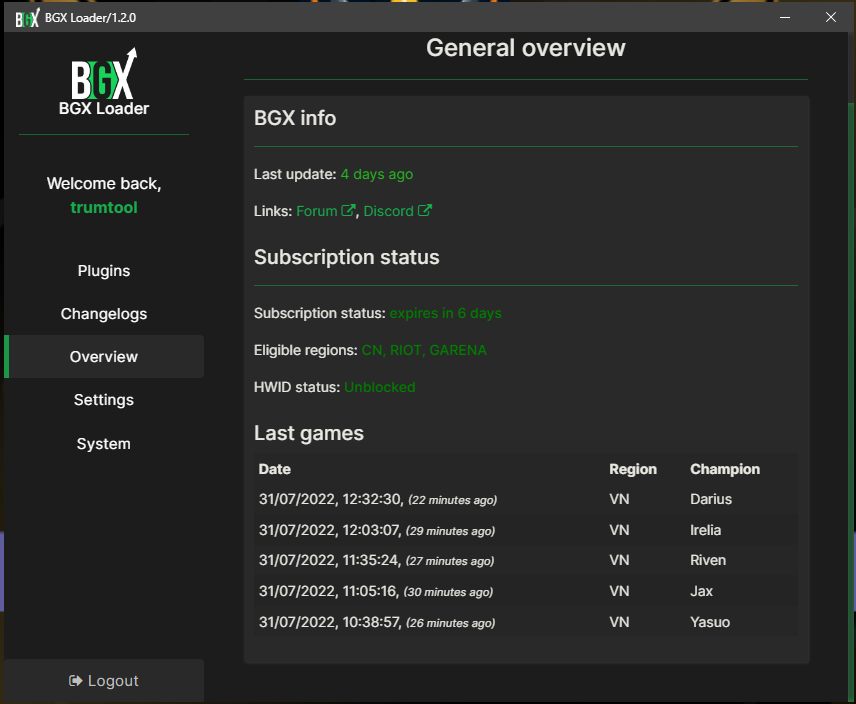Click VN region in the Yasuo row
Viewport: 856px width, 704px height.
(619, 623)
